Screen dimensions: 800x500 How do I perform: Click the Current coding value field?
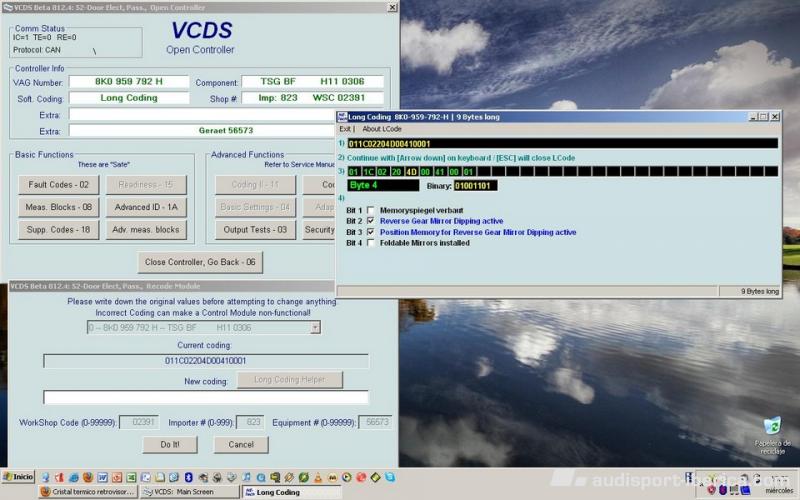click(x=206, y=361)
